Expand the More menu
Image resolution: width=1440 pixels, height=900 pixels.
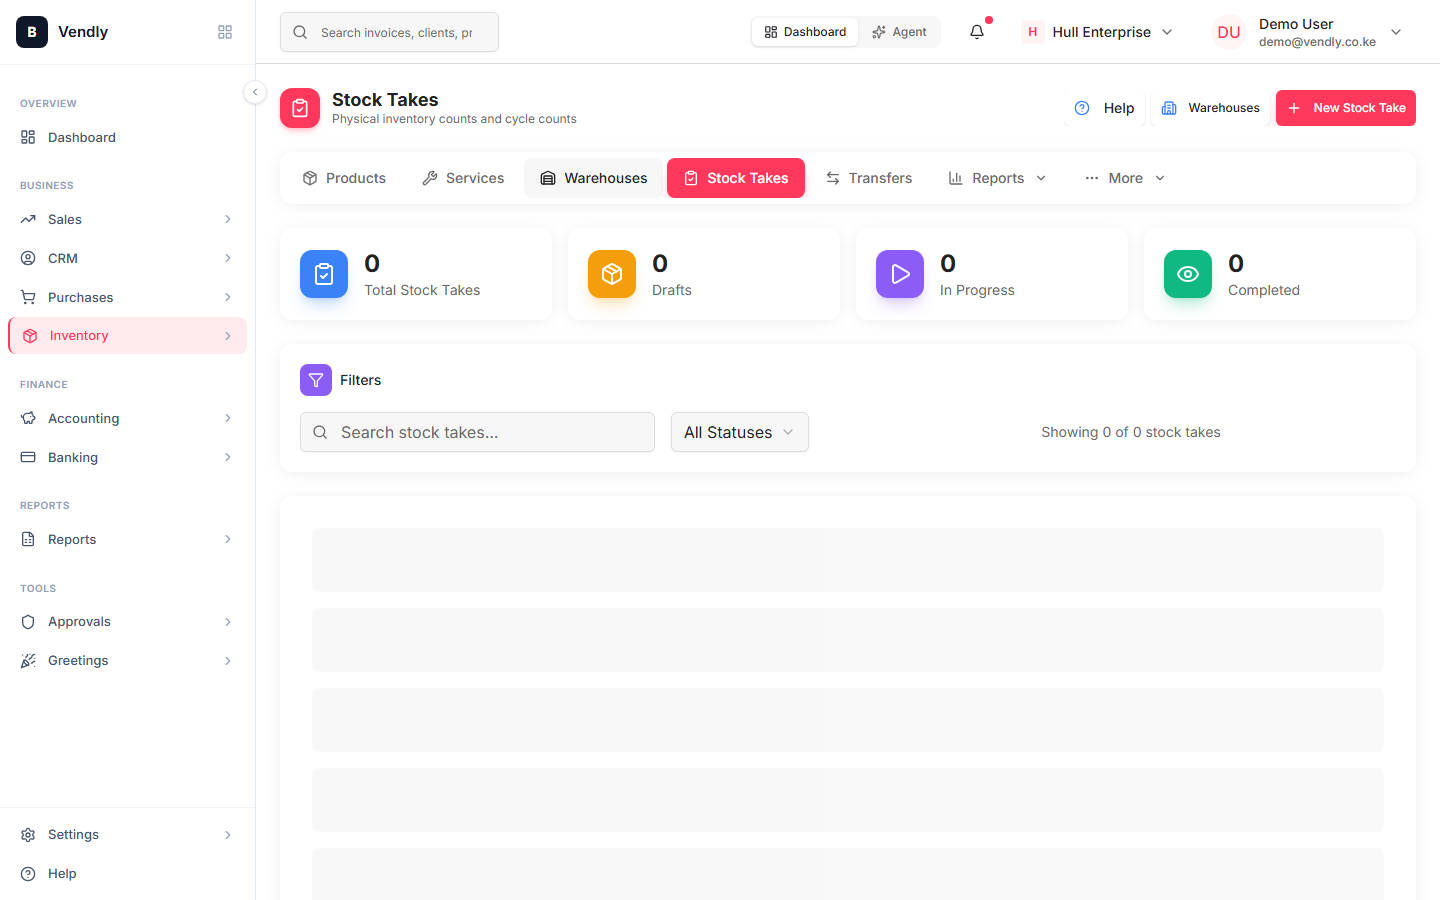1125,178
